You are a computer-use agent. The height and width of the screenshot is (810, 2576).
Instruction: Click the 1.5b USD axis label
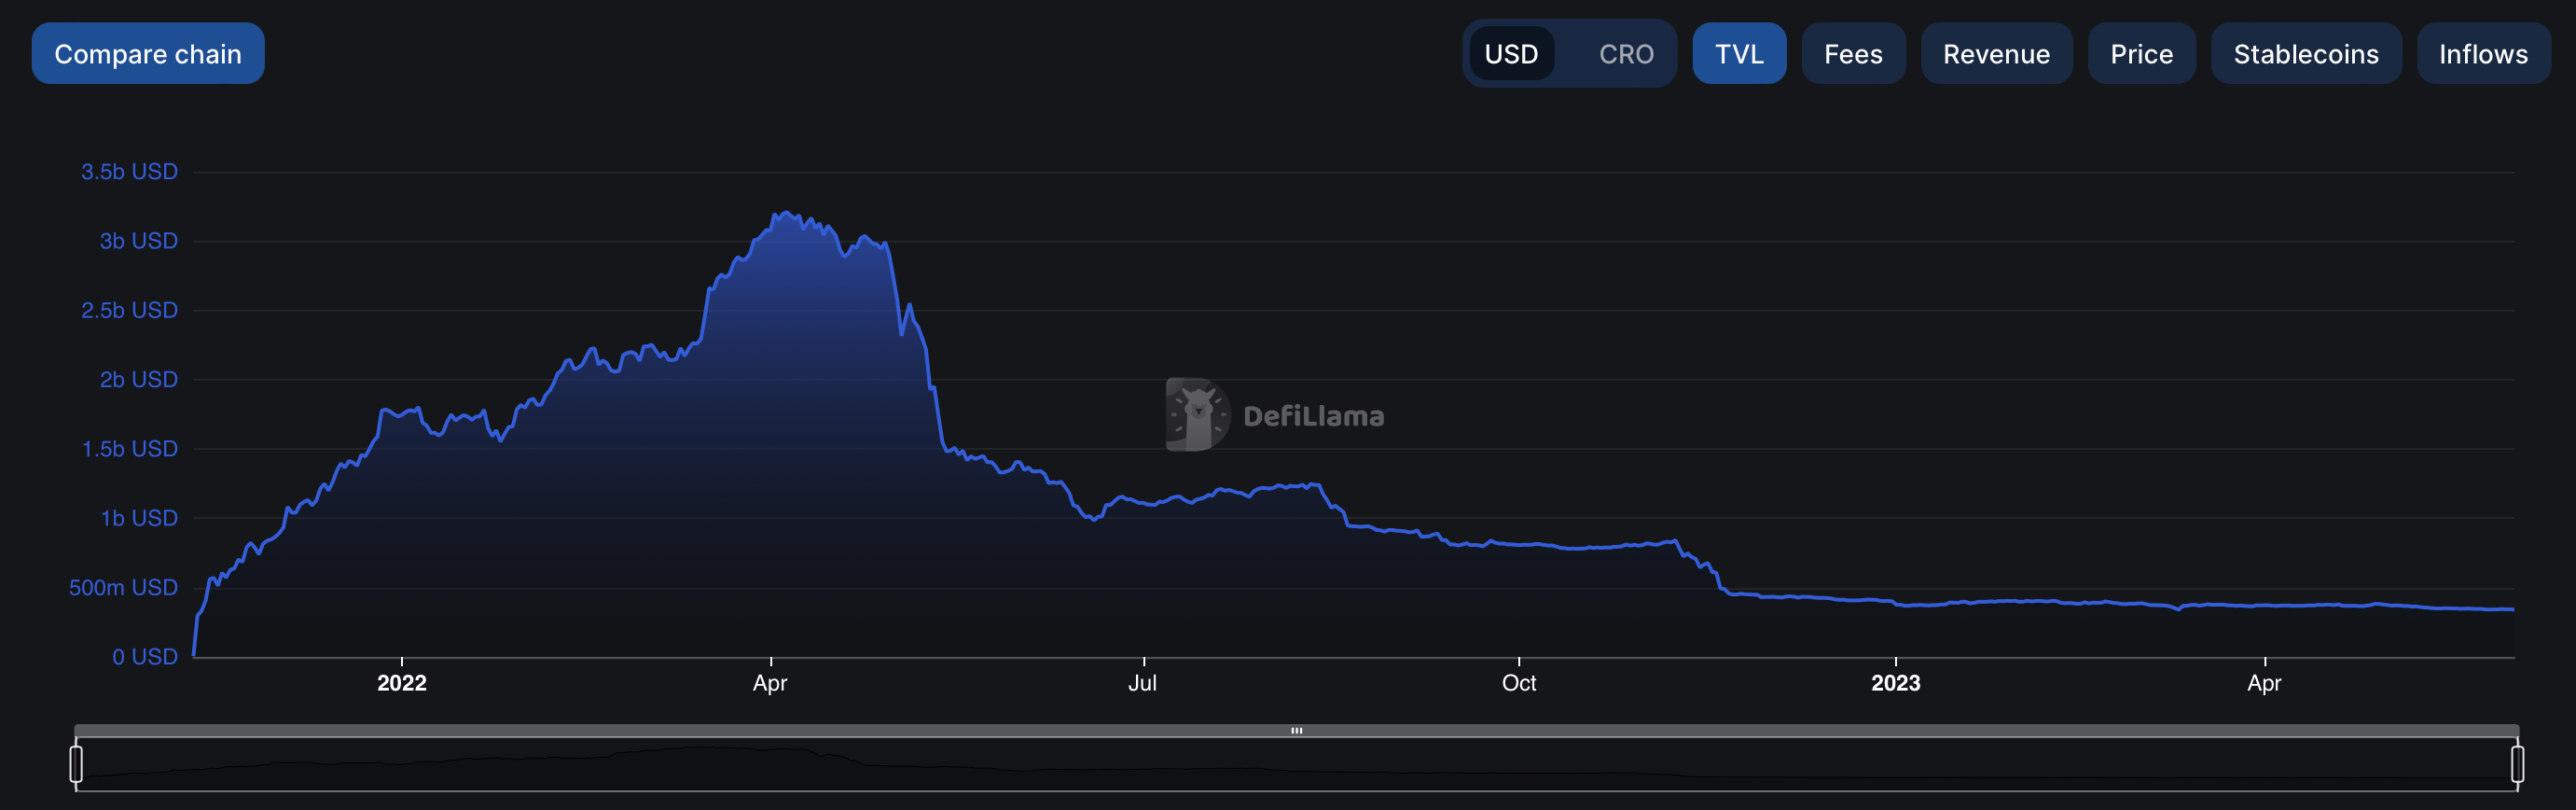click(x=129, y=449)
